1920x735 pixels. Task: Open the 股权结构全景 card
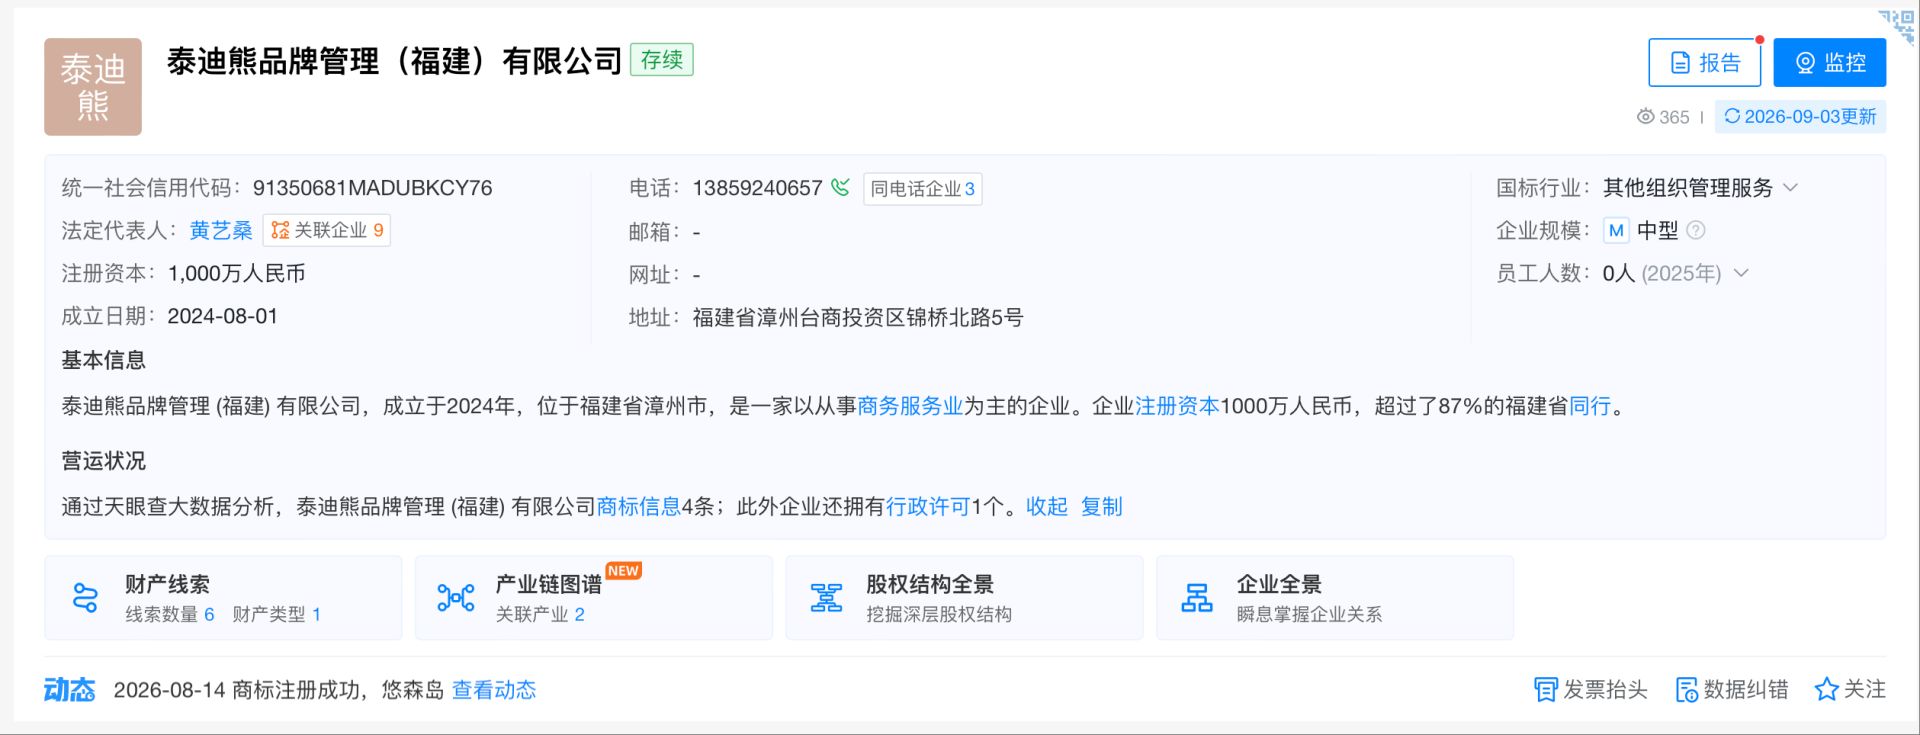(964, 598)
